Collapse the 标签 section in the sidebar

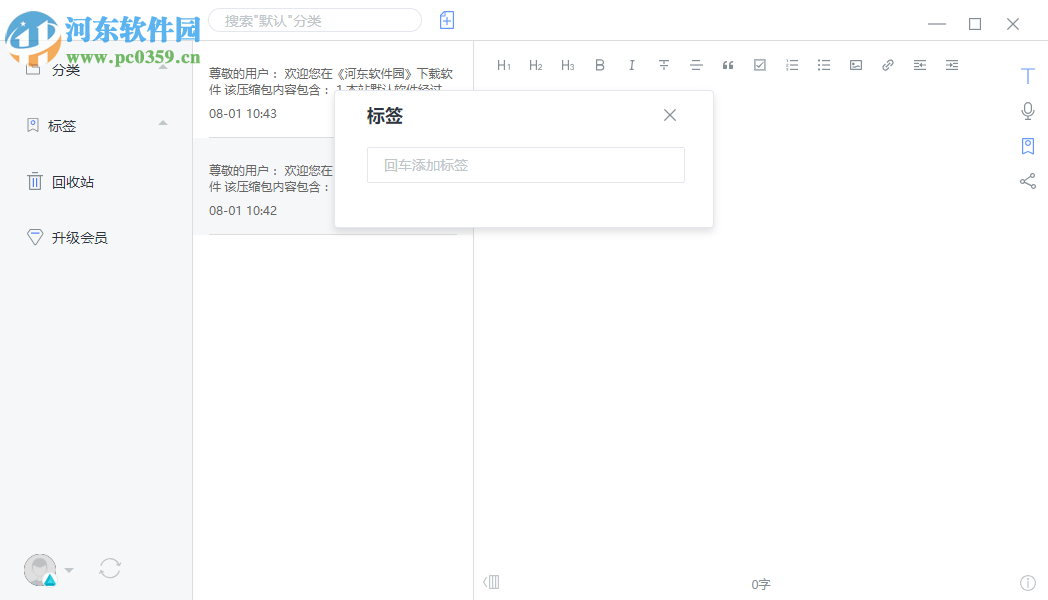(162, 125)
